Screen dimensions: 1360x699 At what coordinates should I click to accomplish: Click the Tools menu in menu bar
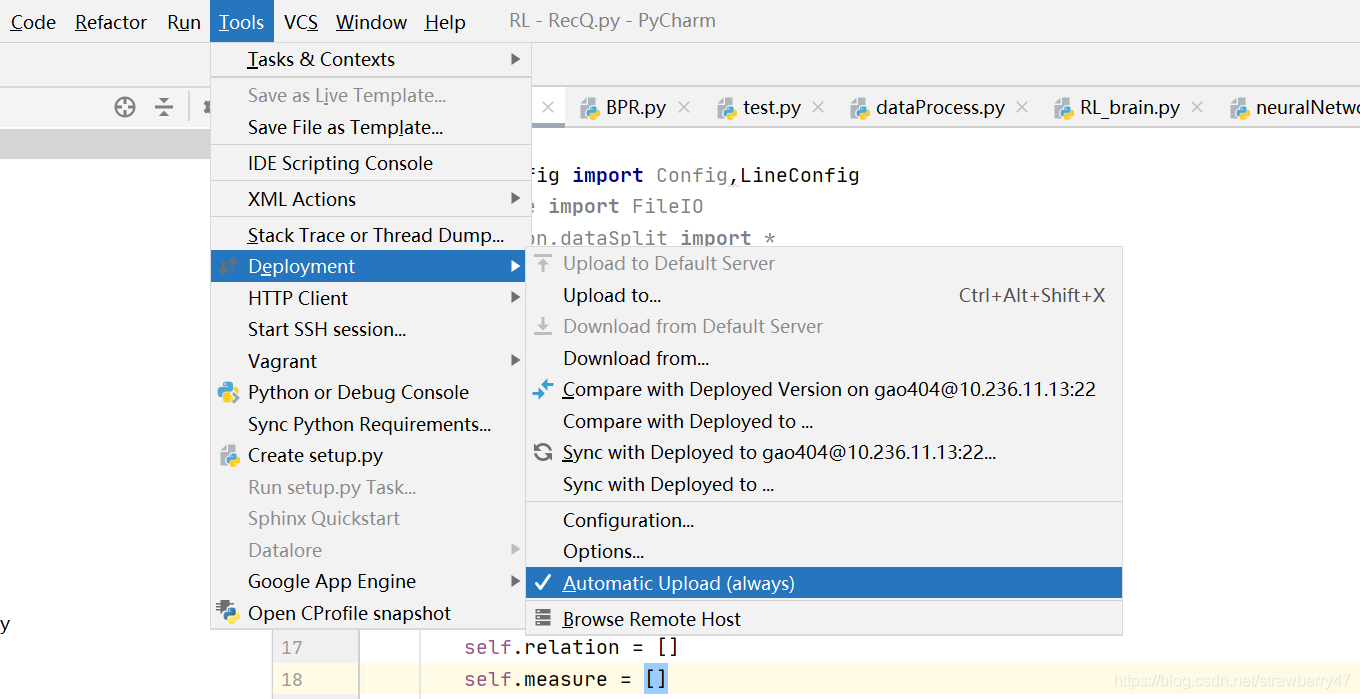pos(242,22)
